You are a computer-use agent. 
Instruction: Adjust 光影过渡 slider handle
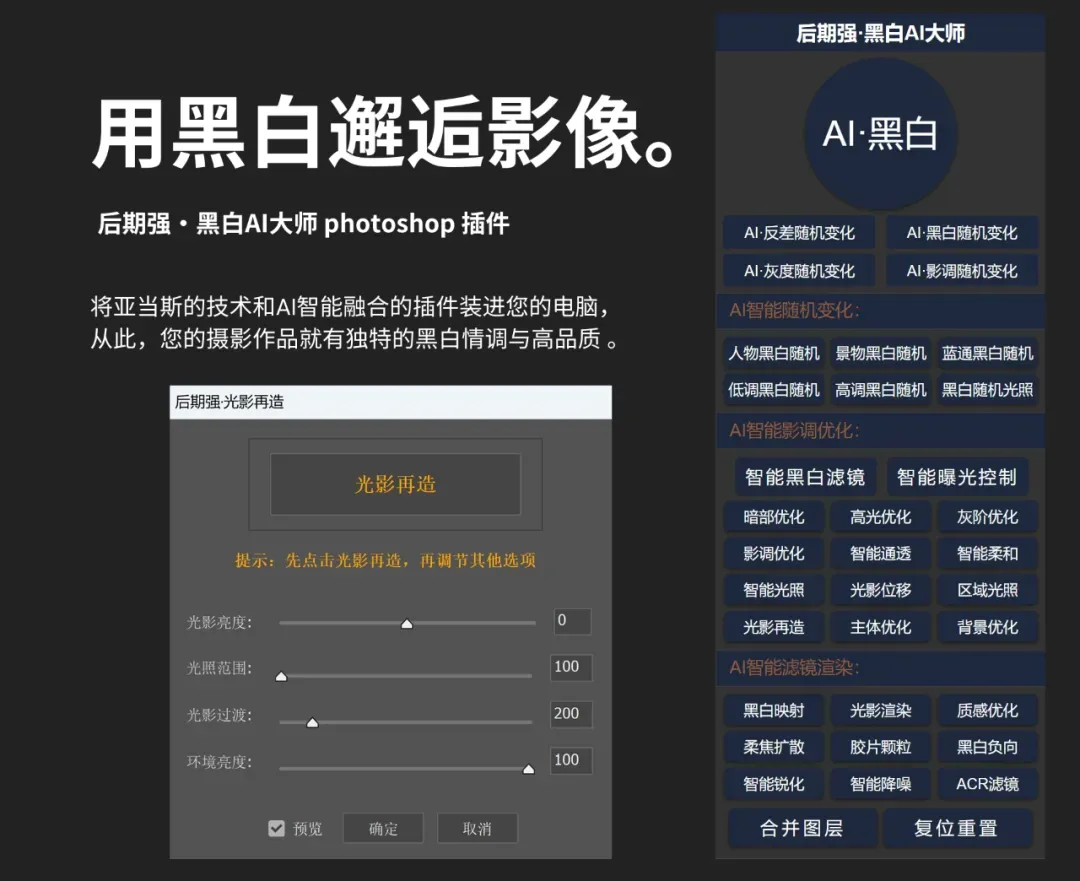312,723
